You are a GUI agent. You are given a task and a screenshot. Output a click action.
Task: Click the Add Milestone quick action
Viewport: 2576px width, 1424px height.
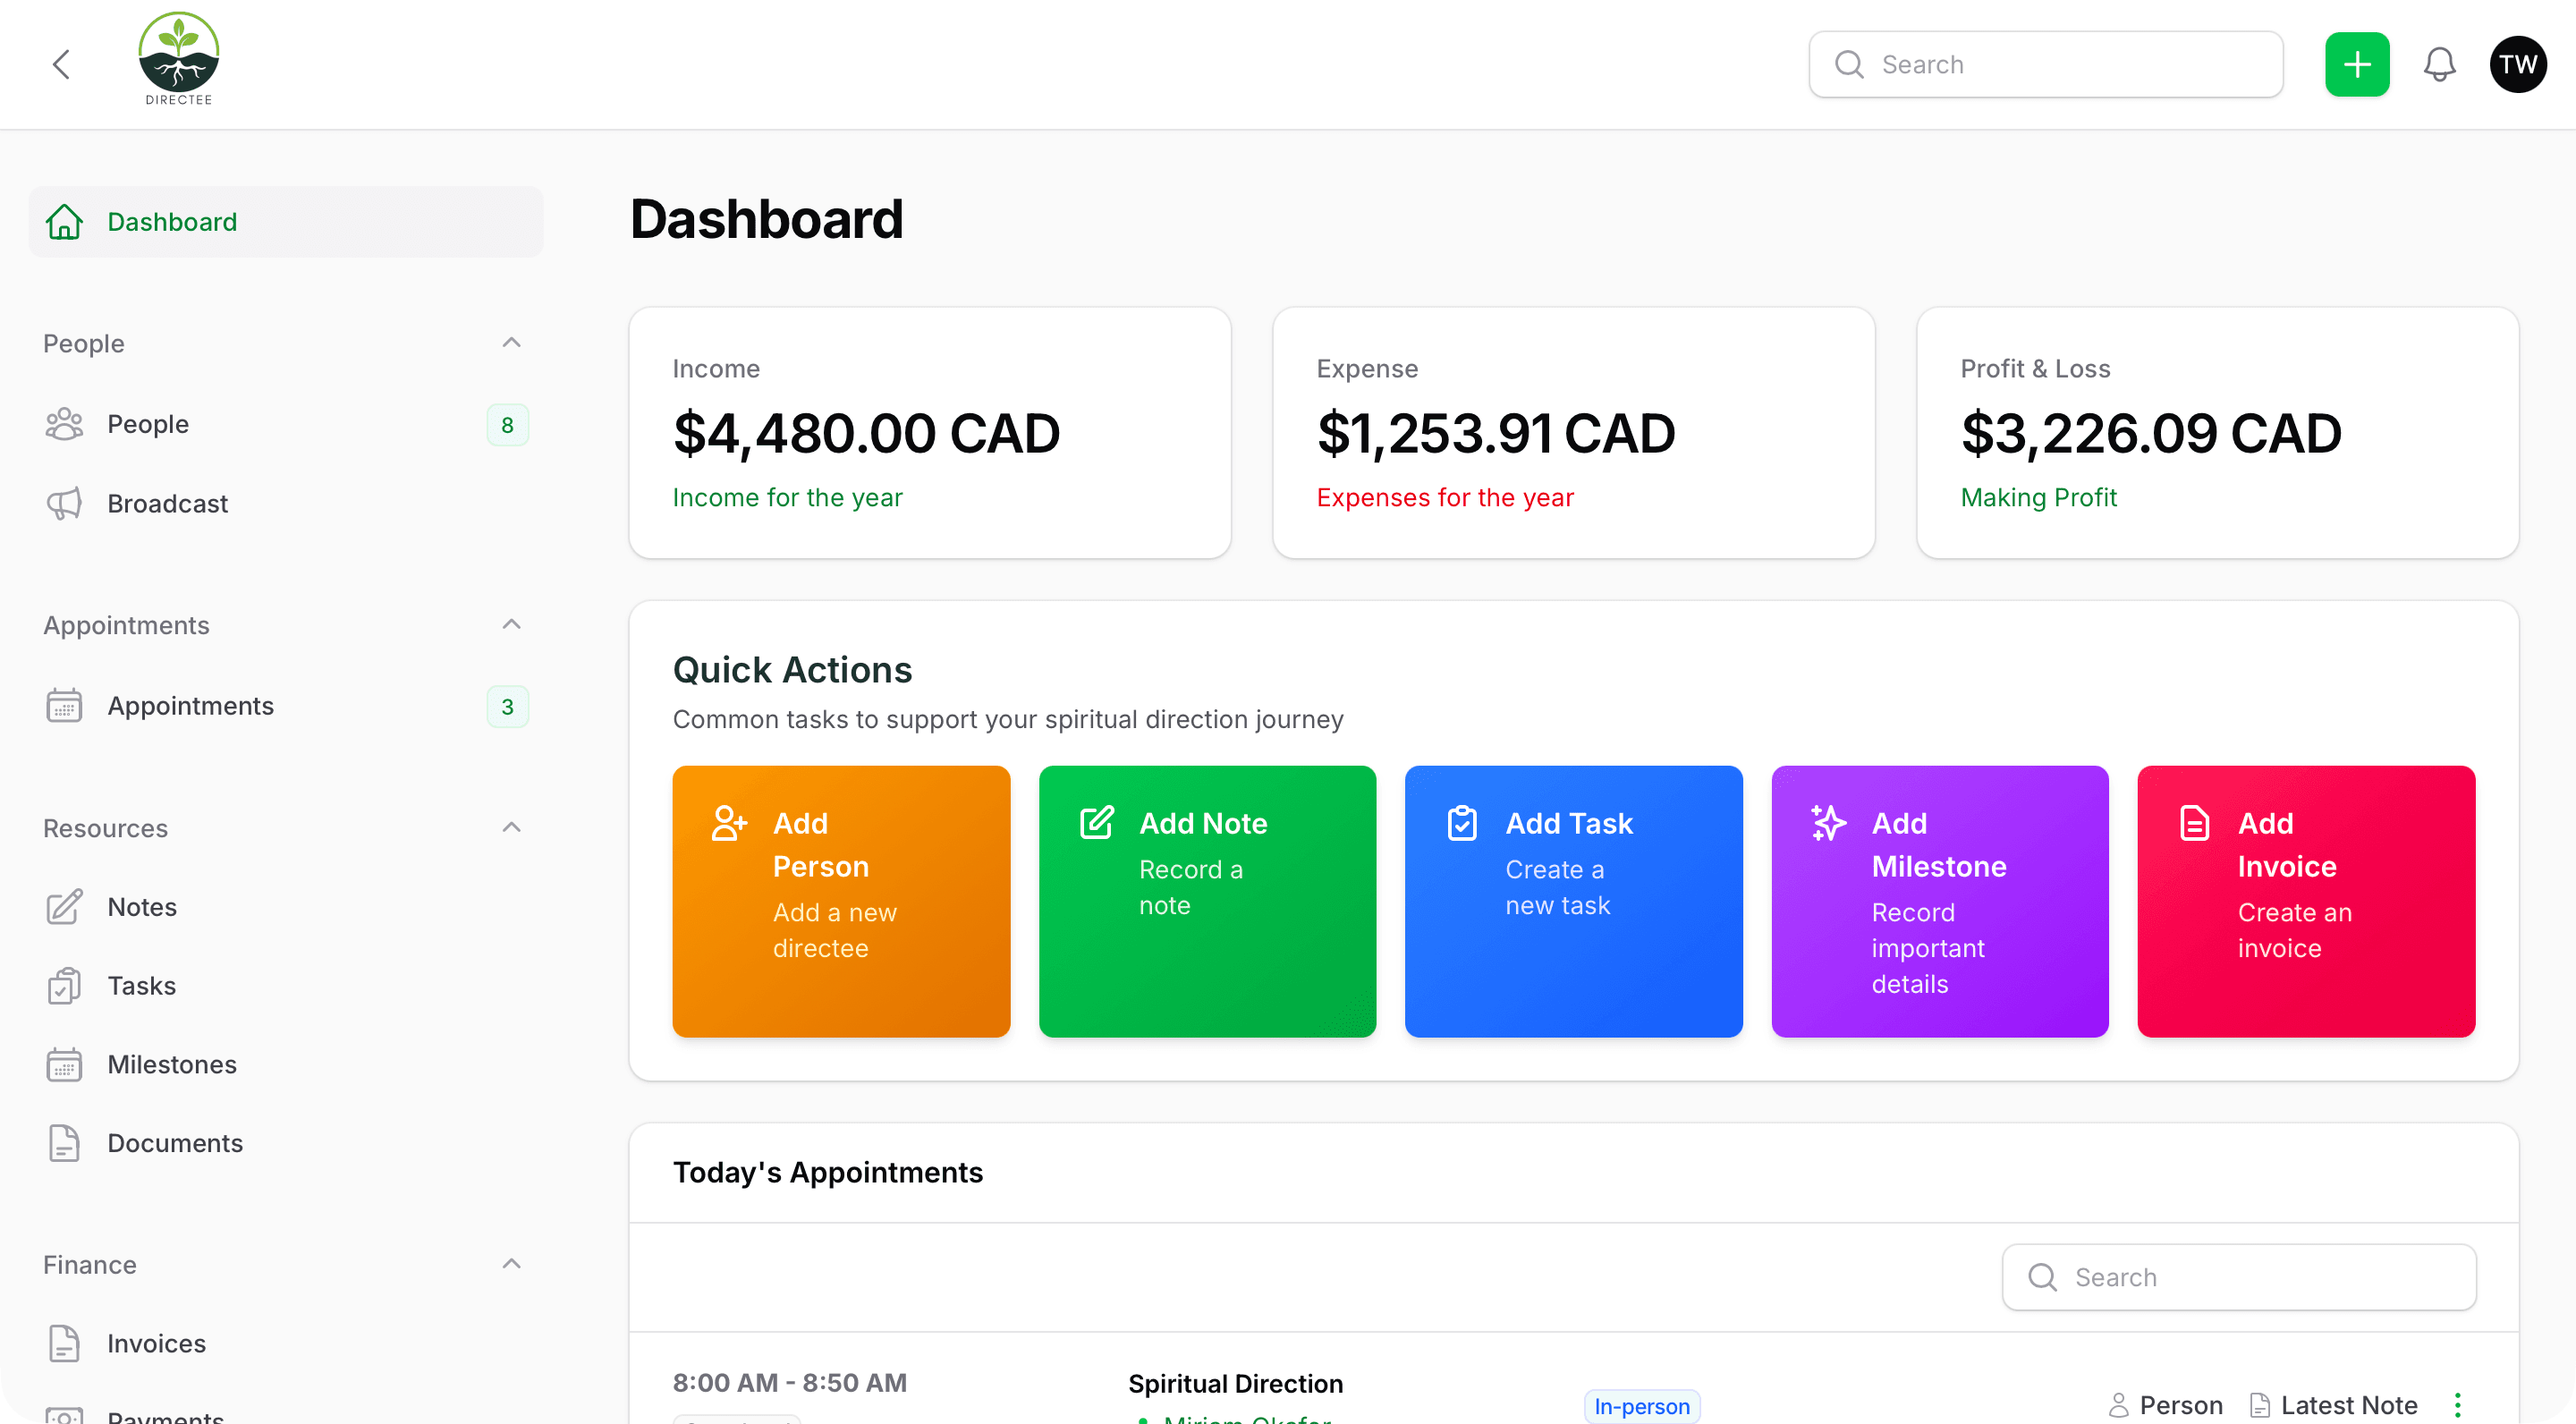click(x=1940, y=902)
